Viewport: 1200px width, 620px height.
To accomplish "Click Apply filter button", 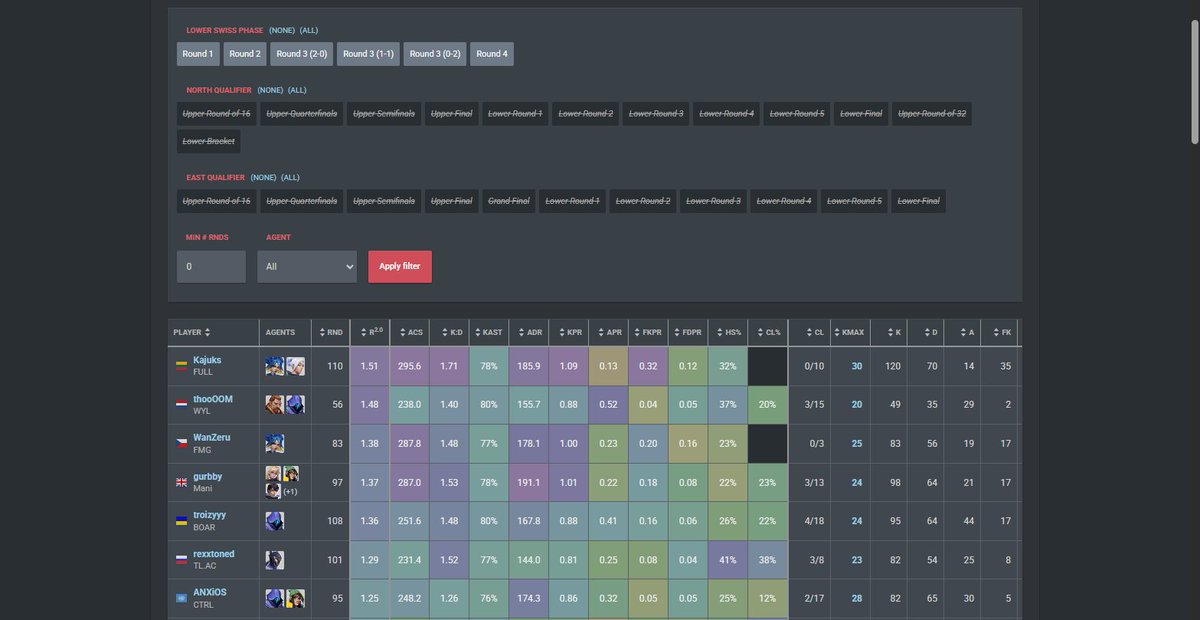I will click(400, 267).
